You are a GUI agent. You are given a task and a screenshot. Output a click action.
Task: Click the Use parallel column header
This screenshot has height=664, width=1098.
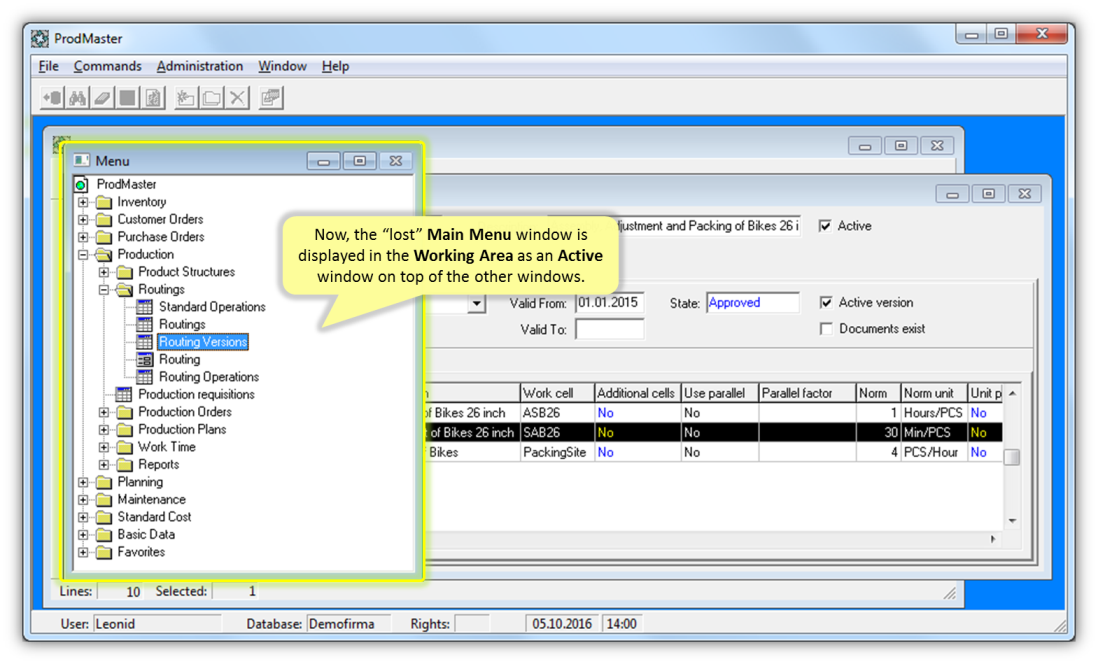721,393
